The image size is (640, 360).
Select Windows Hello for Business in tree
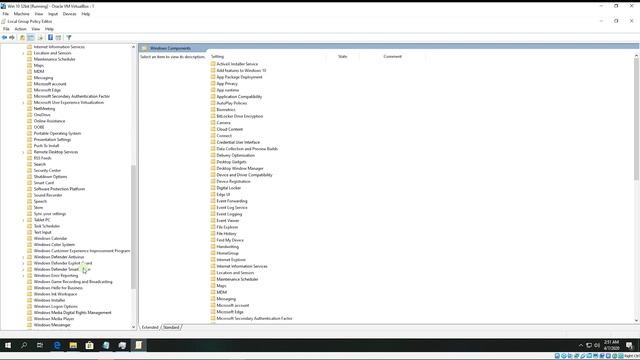58,288
